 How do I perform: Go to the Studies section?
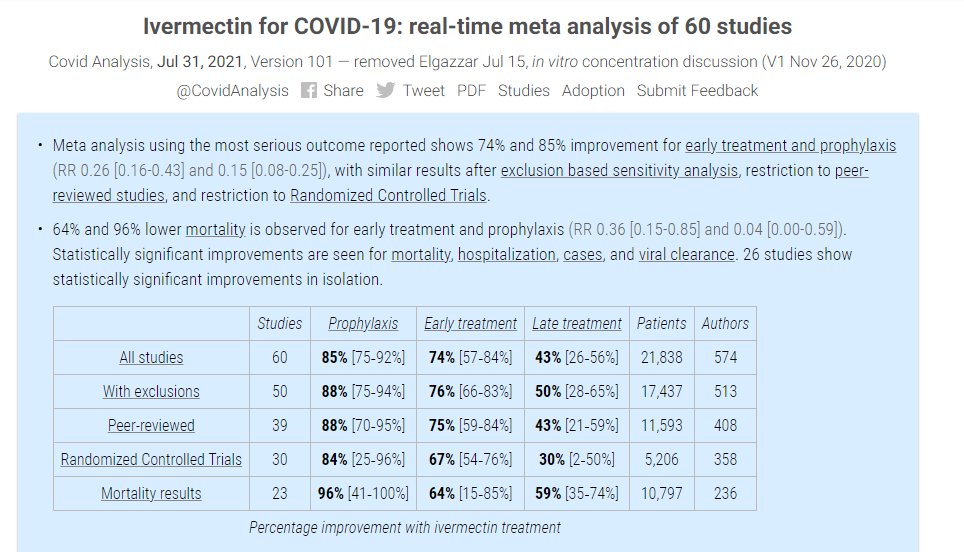(524, 90)
